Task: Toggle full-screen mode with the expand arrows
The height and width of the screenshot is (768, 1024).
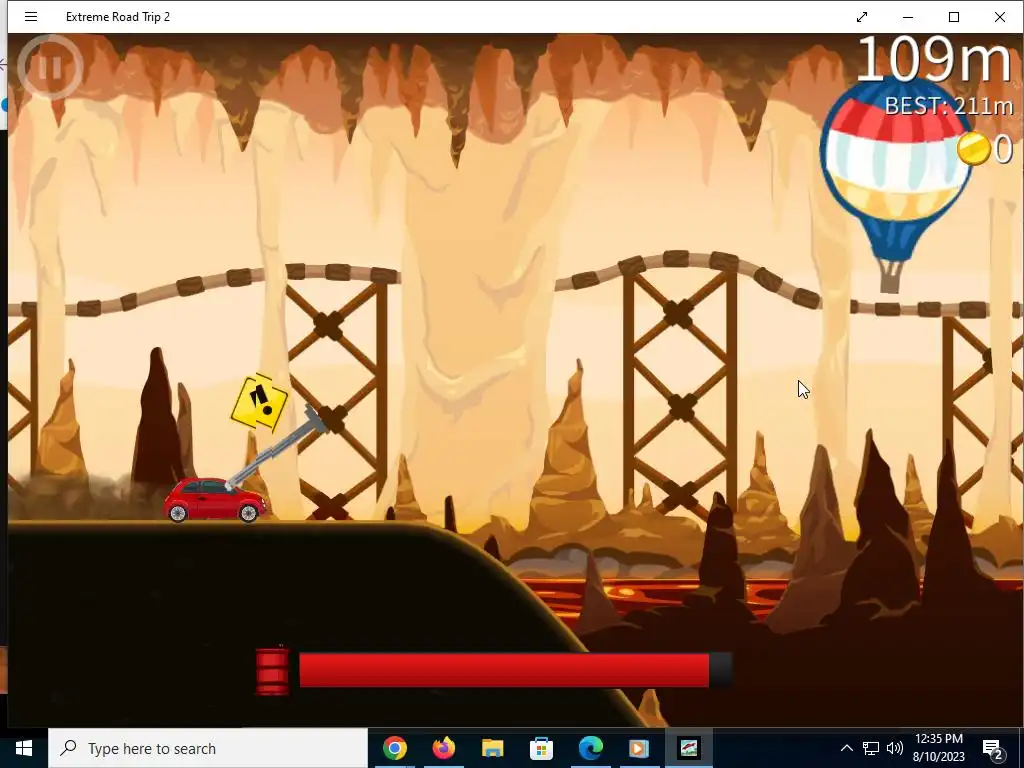Action: 862,17
